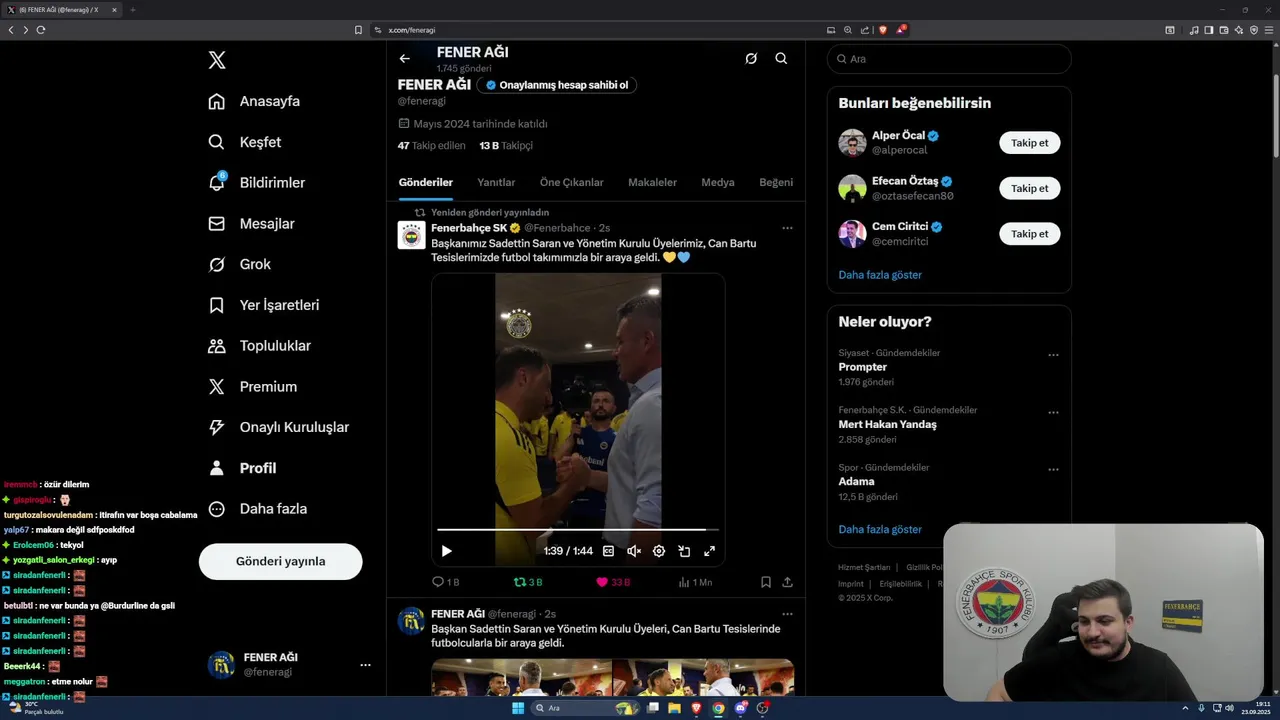This screenshot has height=720, width=1280.
Task: Toggle picture-in-picture for video
Action: click(684, 551)
